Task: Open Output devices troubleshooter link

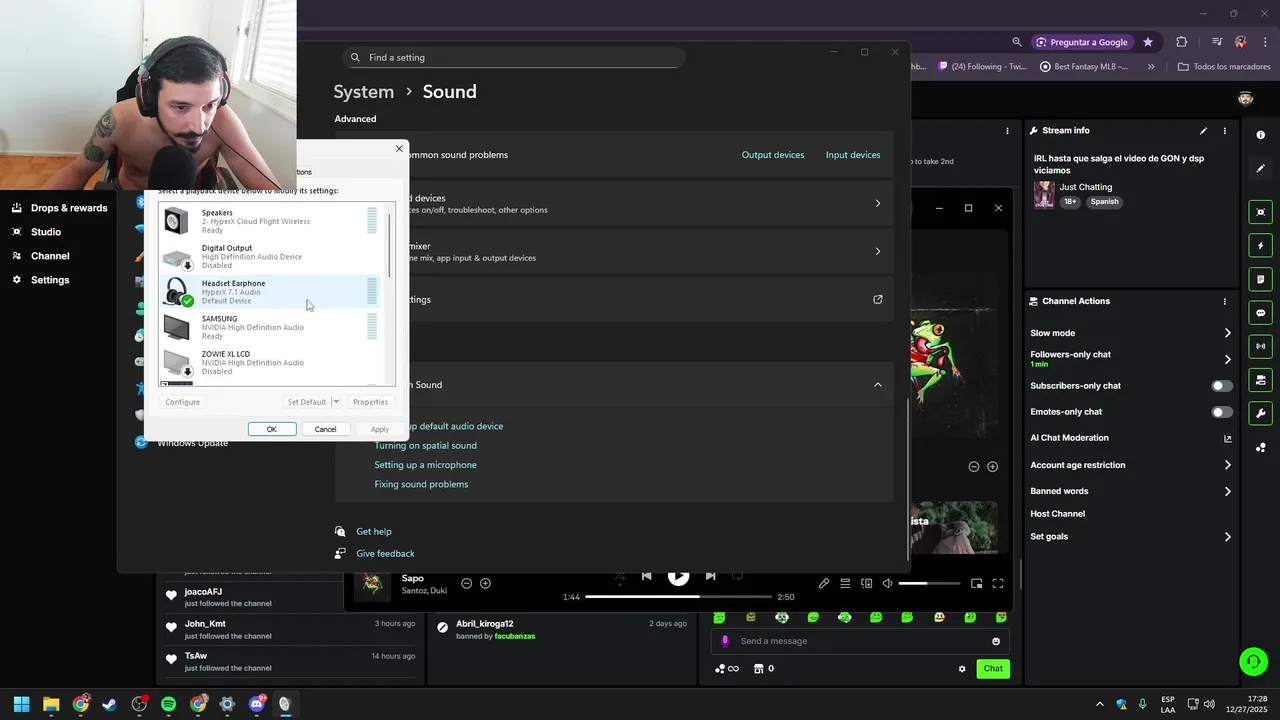Action: click(773, 155)
